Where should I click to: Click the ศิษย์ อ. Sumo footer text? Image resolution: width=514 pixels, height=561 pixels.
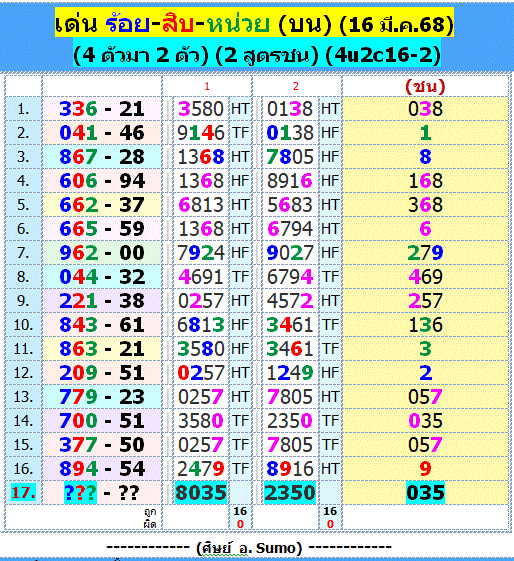pos(249,547)
